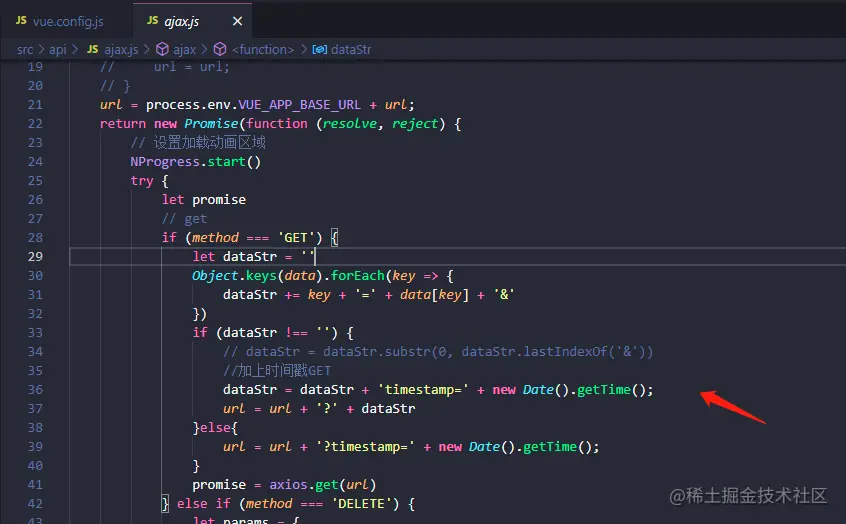Click 'axios' on line 41
Viewport: 846px width, 524px height.
(x=288, y=485)
